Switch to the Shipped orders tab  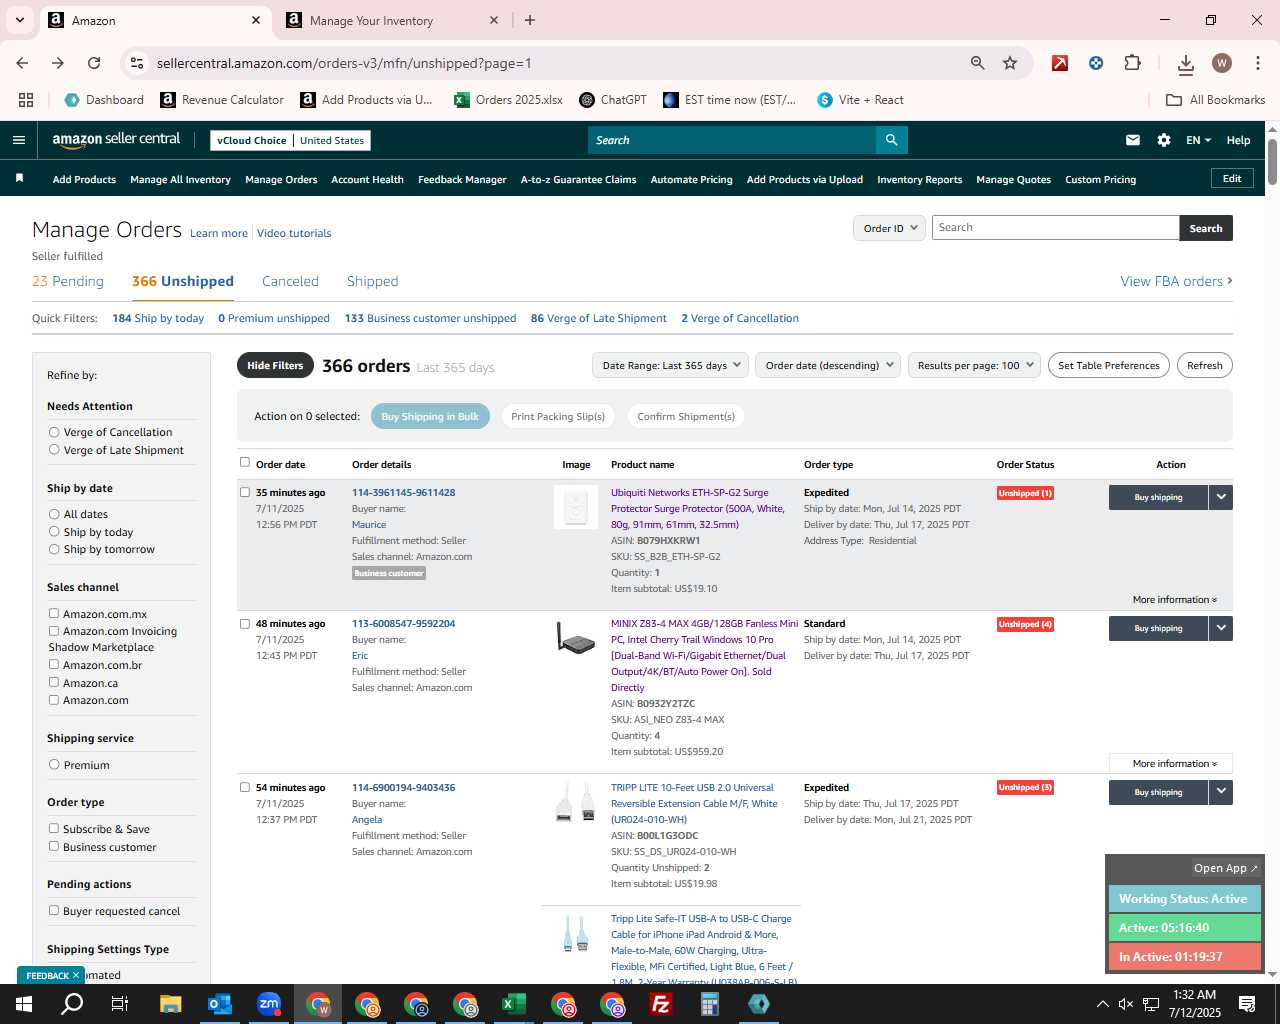coord(372,282)
